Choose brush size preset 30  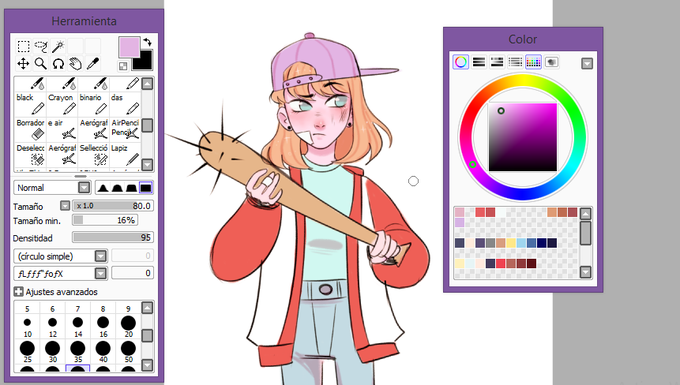pyautogui.click(x=52, y=351)
